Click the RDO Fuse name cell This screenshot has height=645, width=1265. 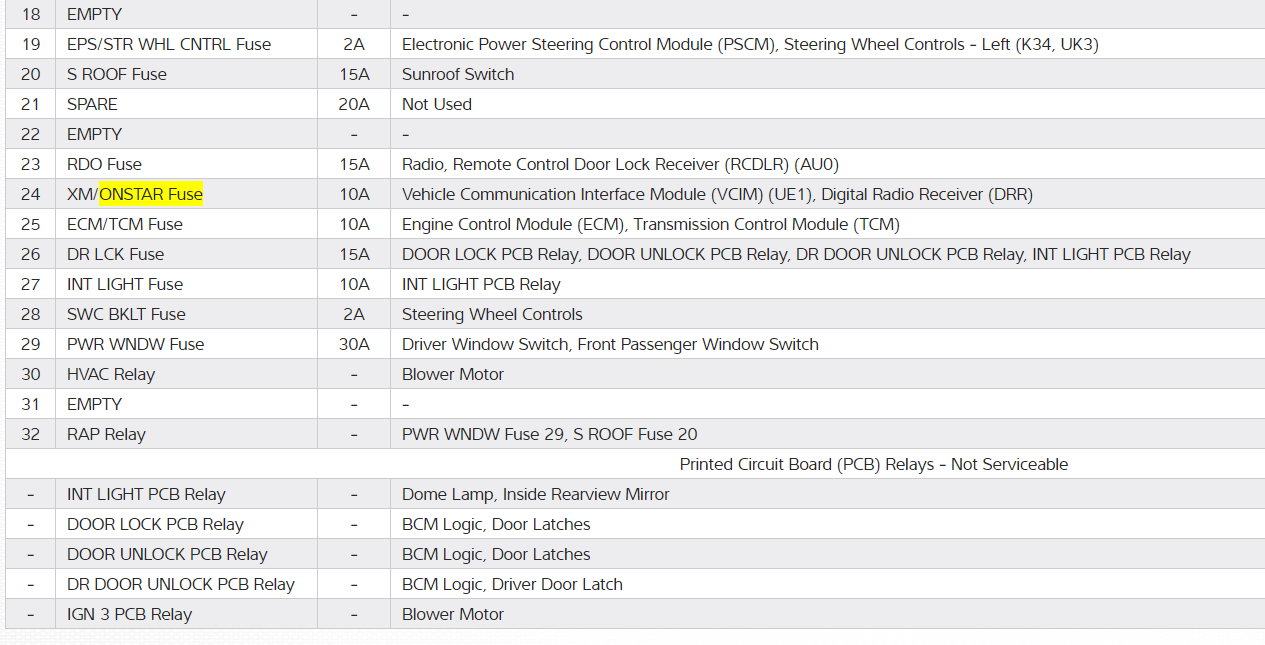104,164
